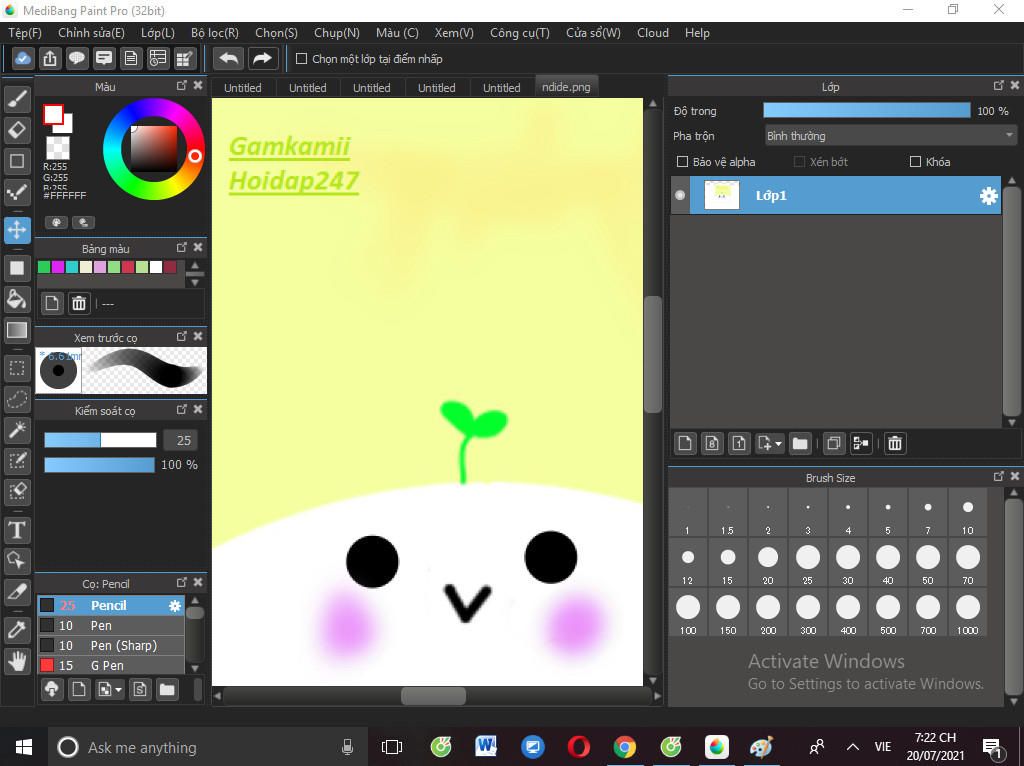Screen dimensions: 1024x766
Task: Choose the Text tool
Action: [17, 529]
